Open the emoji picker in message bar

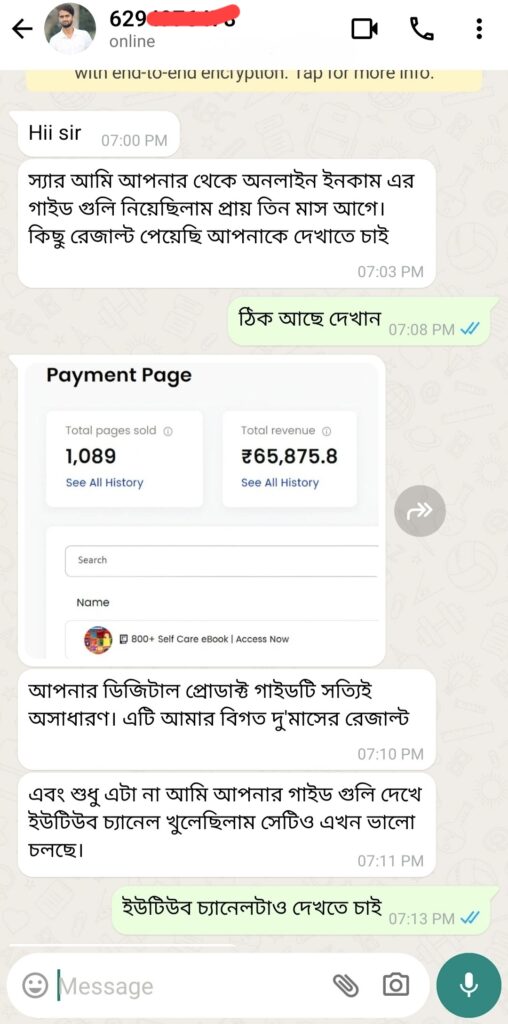[x=35, y=985]
